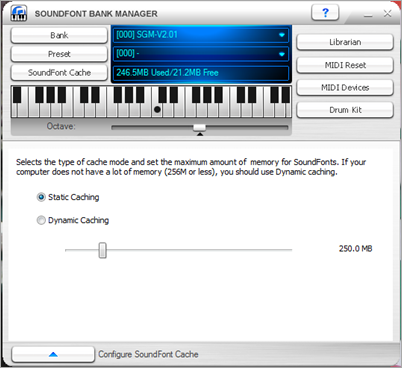Open the Librarian

[x=345, y=42]
